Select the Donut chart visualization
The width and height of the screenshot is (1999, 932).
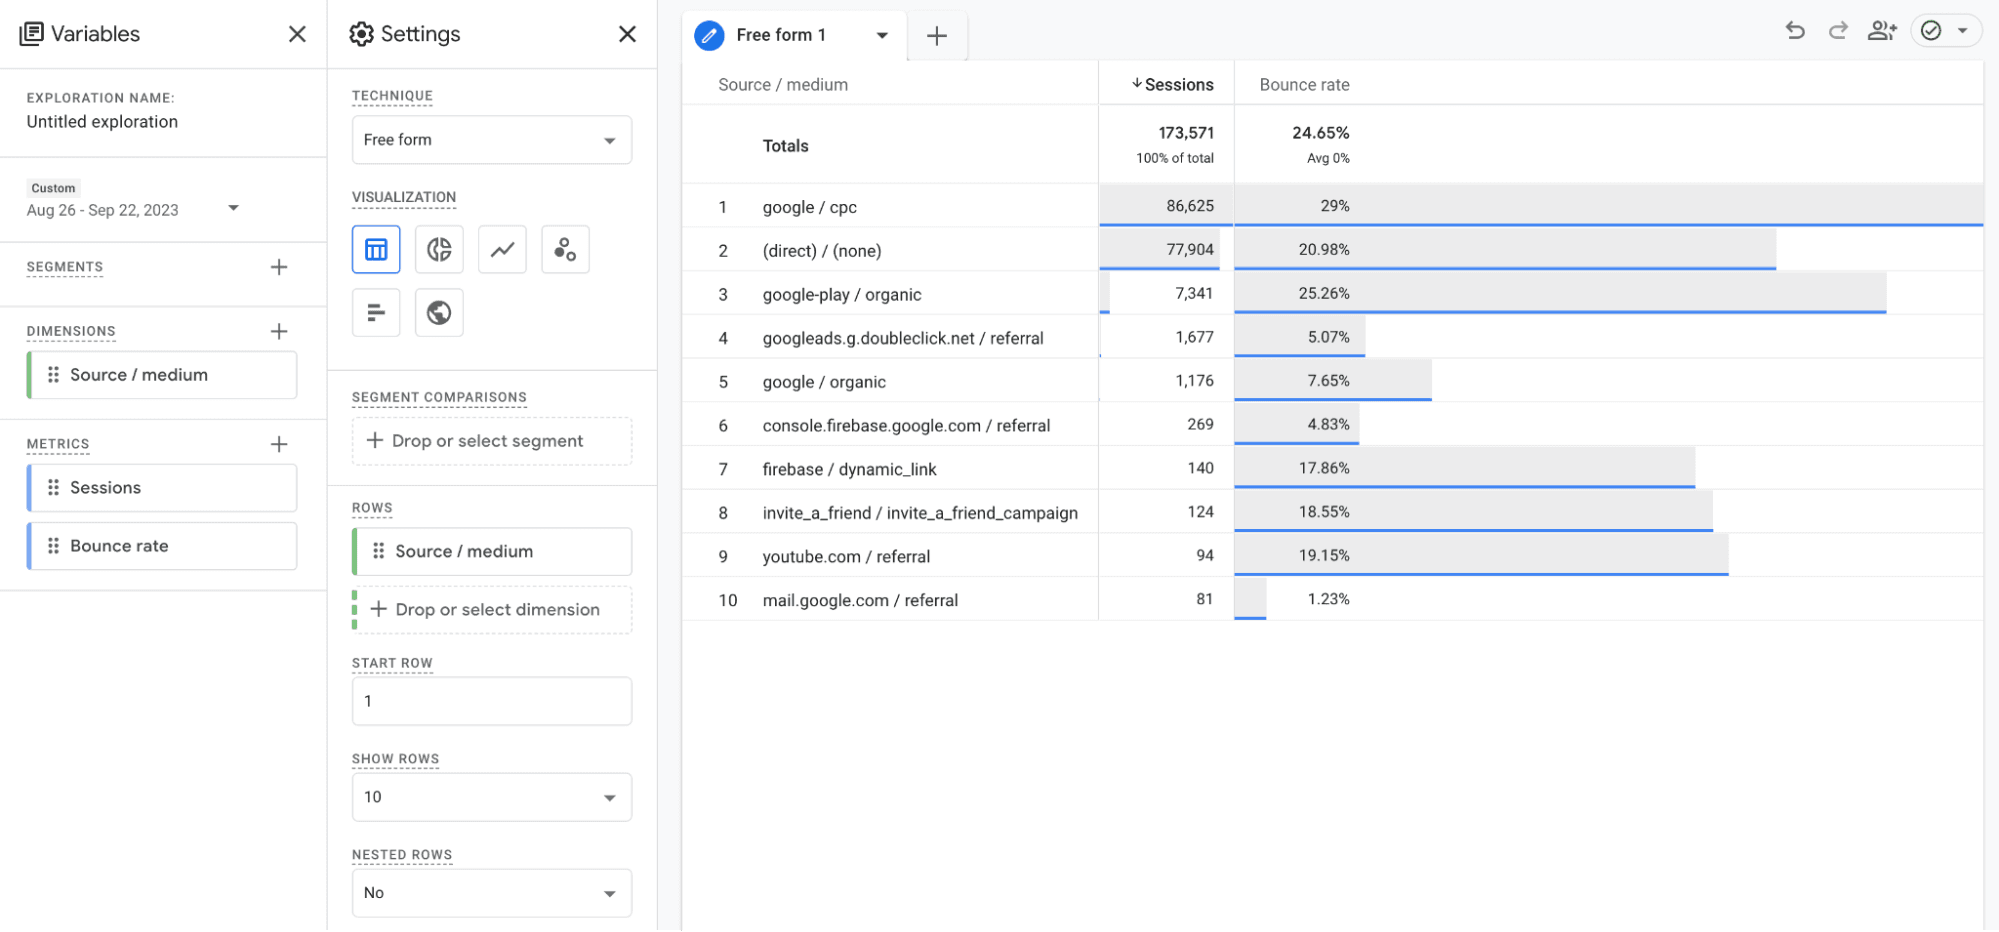pyautogui.click(x=439, y=249)
